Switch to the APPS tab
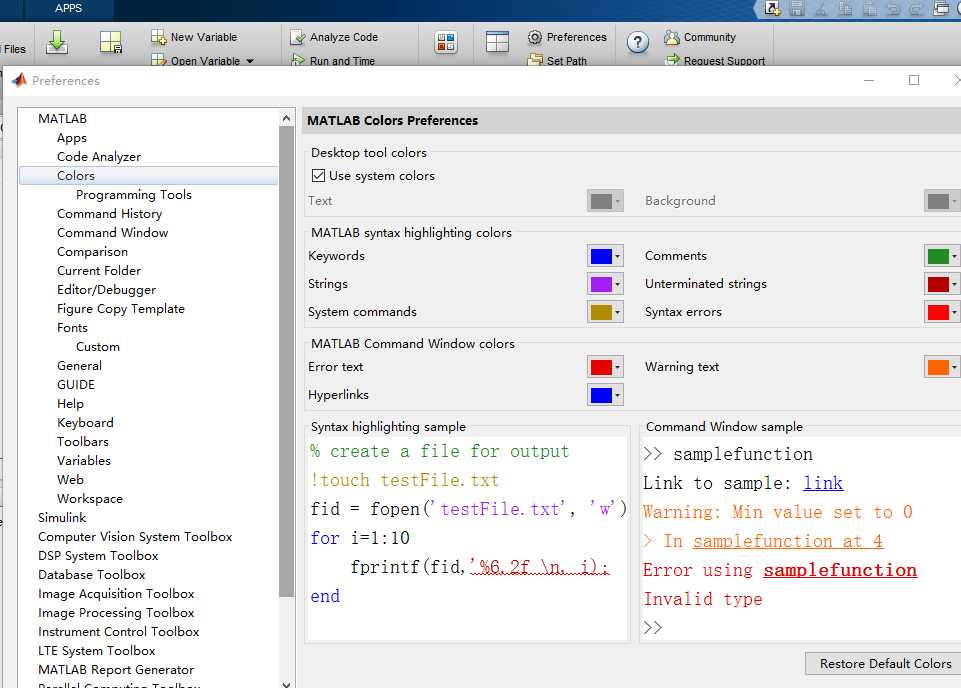 click(x=68, y=9)
